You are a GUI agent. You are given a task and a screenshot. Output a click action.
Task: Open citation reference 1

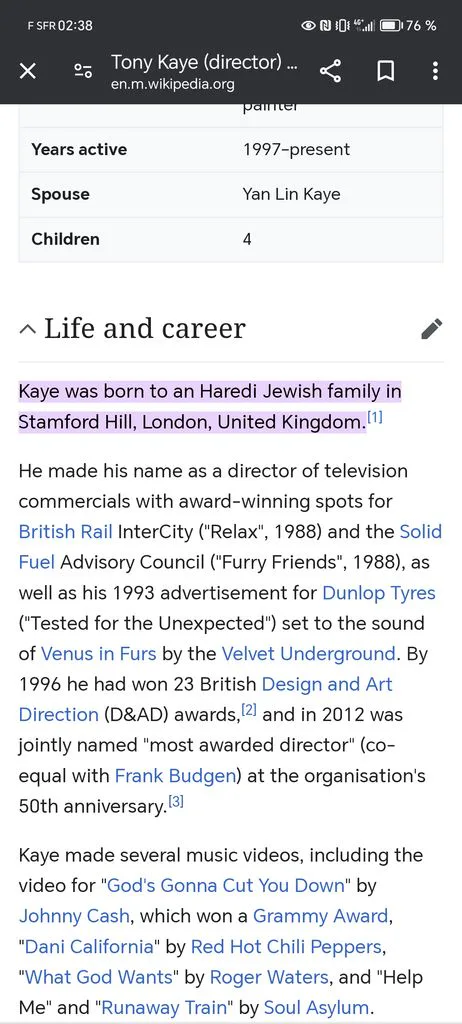tap(374, 417)
